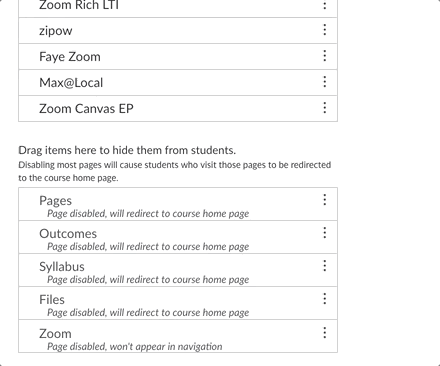Select the disabled Zoom item at bottom

click(178, 336)
